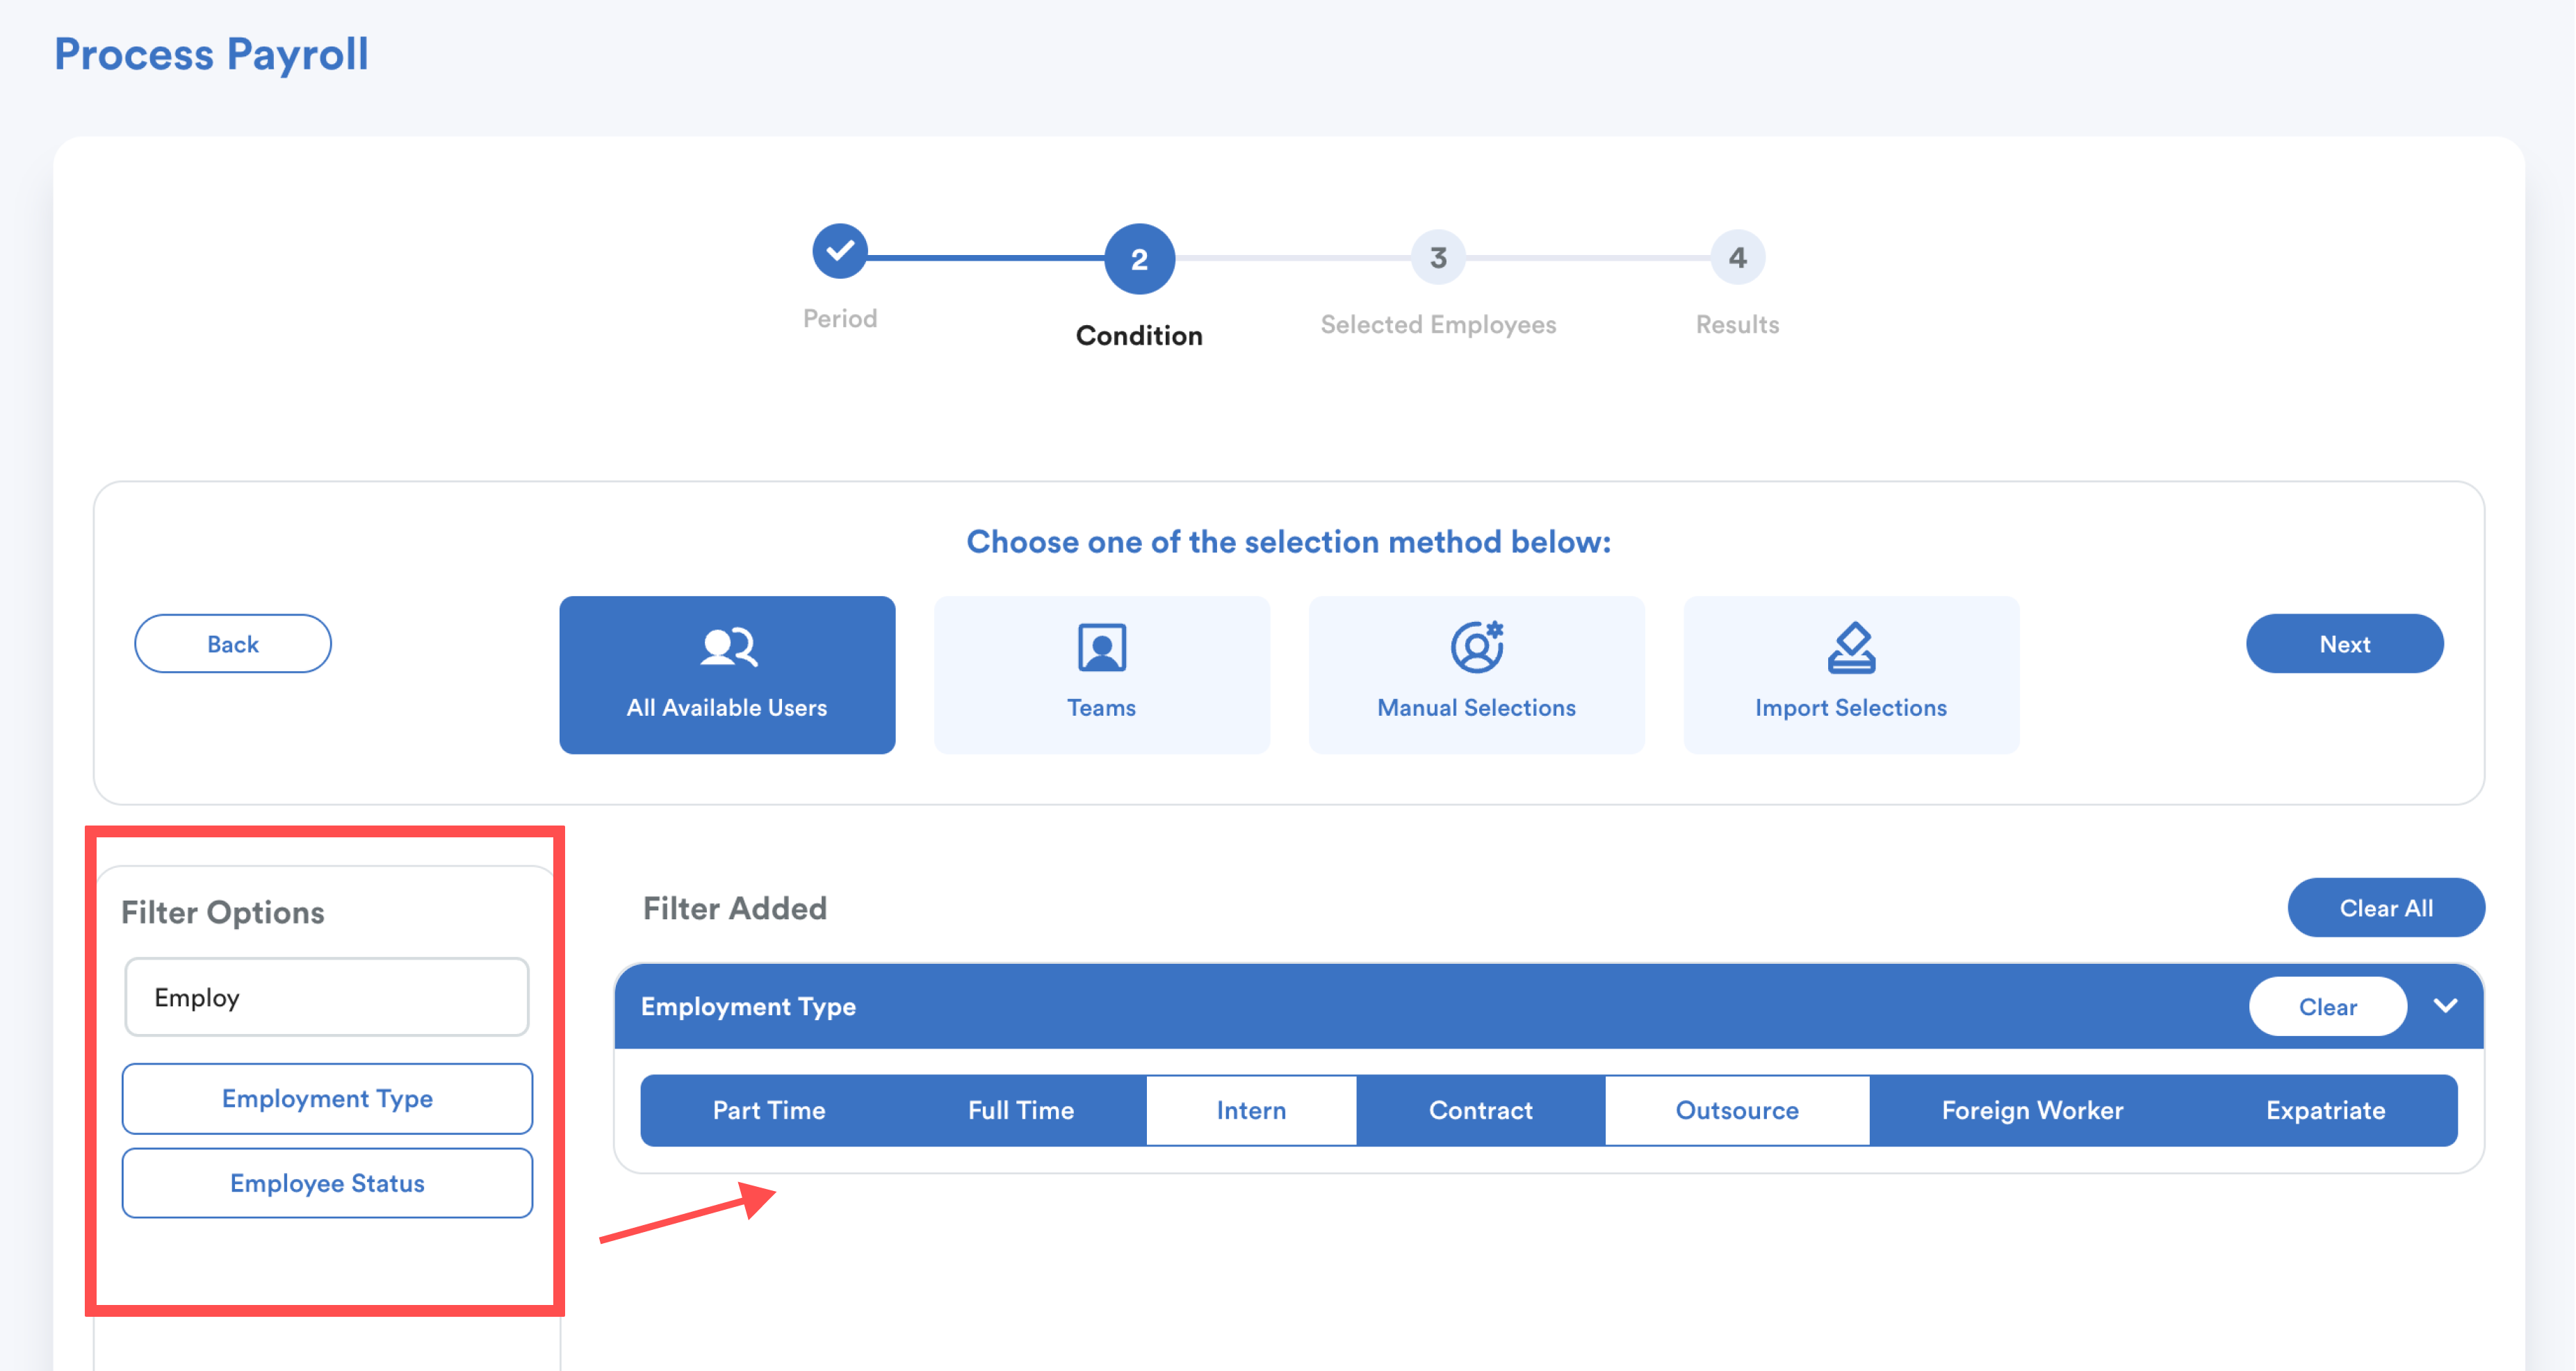Click step 3 Selected Employees circle
This screenshot has width=2576, height=1371.
pos(1437,258)
